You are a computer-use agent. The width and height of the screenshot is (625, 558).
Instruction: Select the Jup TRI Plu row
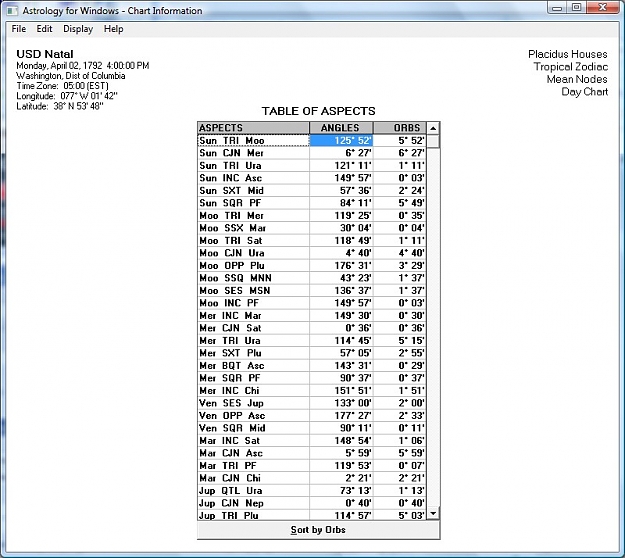click(x=312, y=515)
